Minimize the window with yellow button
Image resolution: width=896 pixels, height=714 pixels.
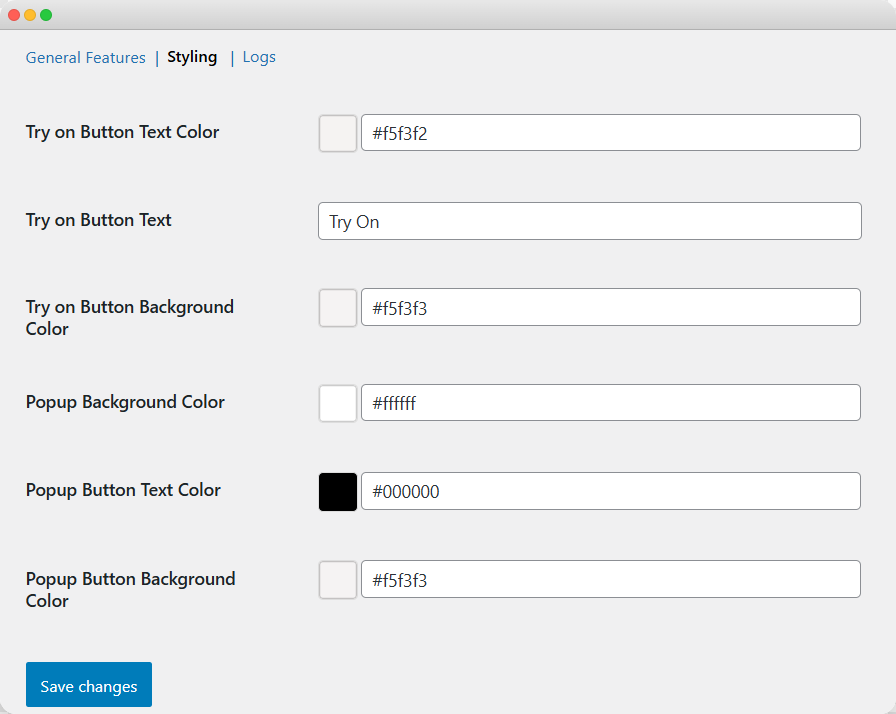pos(30,15)
